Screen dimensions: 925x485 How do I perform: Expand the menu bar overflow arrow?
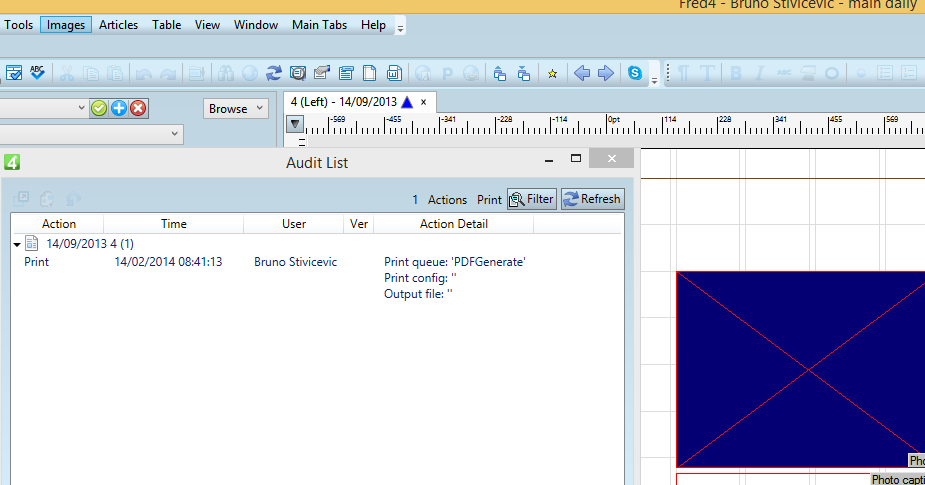coord(400,28)
